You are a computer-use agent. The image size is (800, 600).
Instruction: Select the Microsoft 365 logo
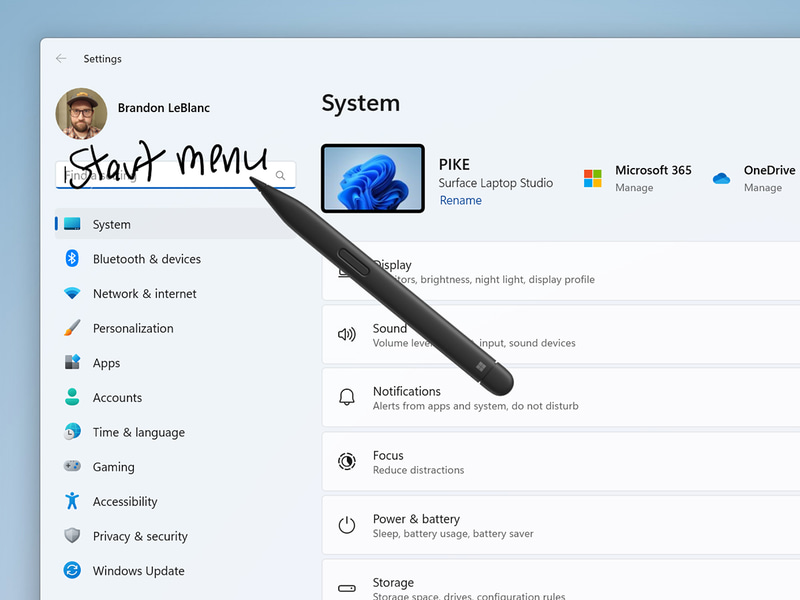point(591,176)
